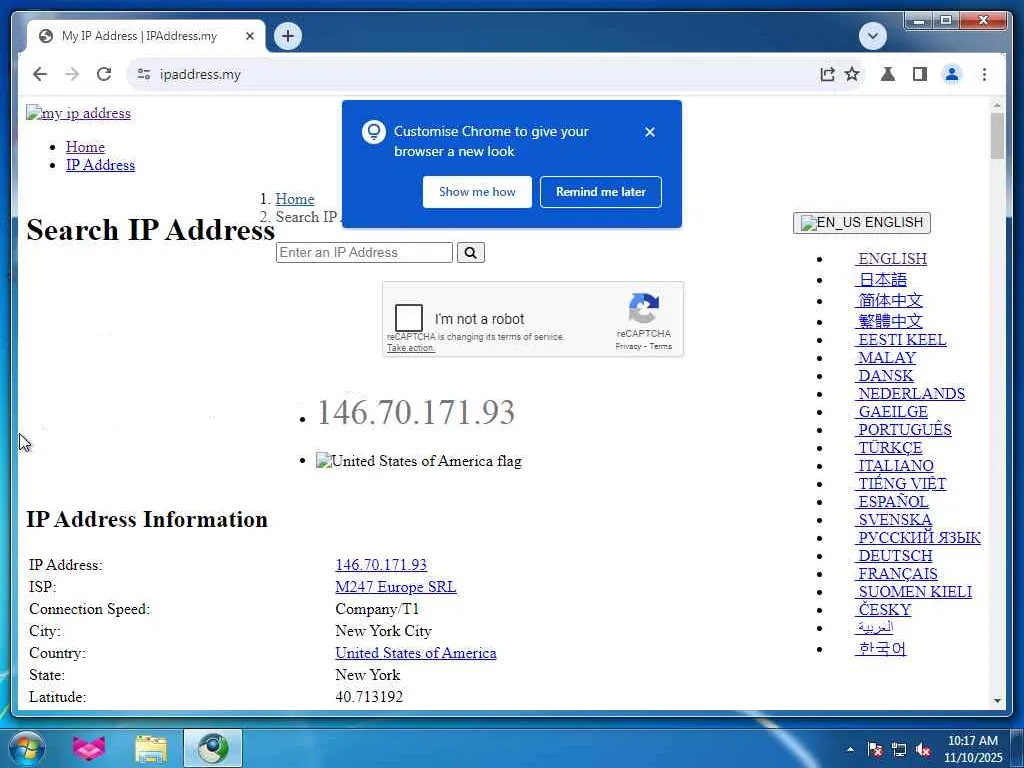Click the scrollbar down arrow
Image resolution: width=1024 pixels, height=768 pixels.
(997, 700)
